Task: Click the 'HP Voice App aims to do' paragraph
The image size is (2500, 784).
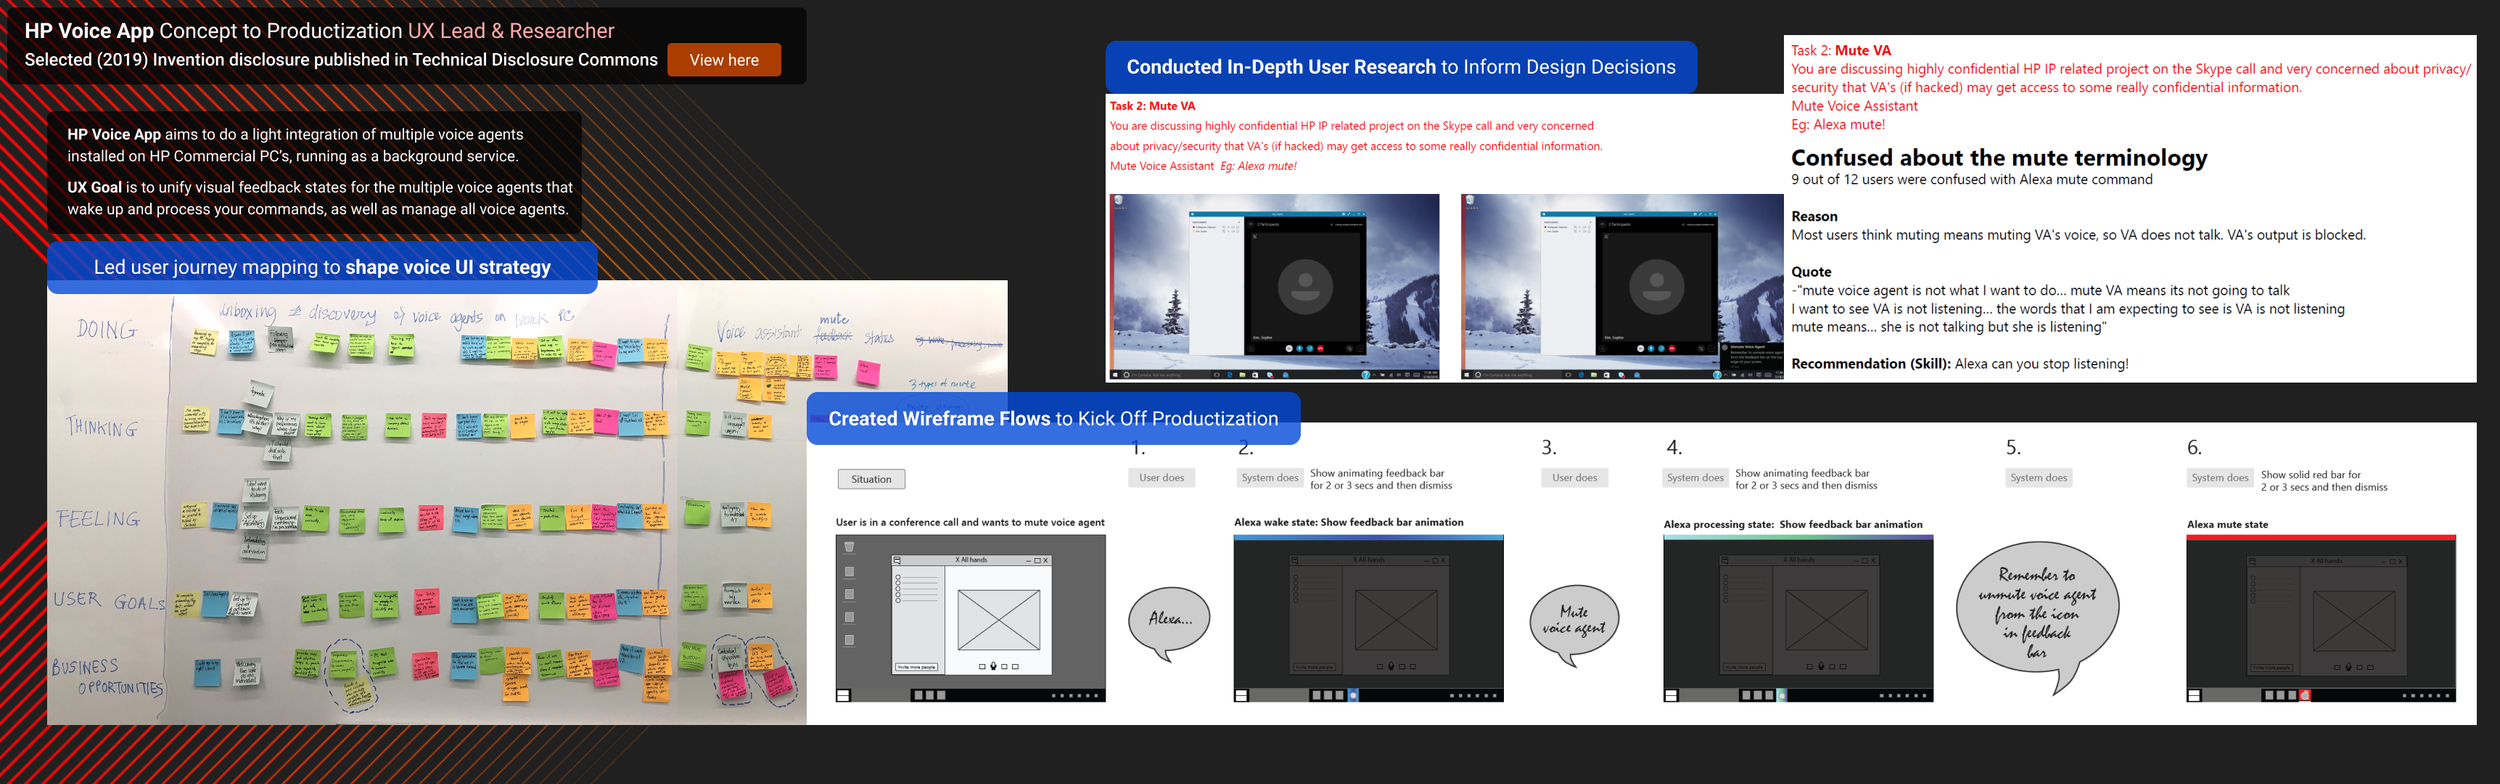Action: click(295, 145)
